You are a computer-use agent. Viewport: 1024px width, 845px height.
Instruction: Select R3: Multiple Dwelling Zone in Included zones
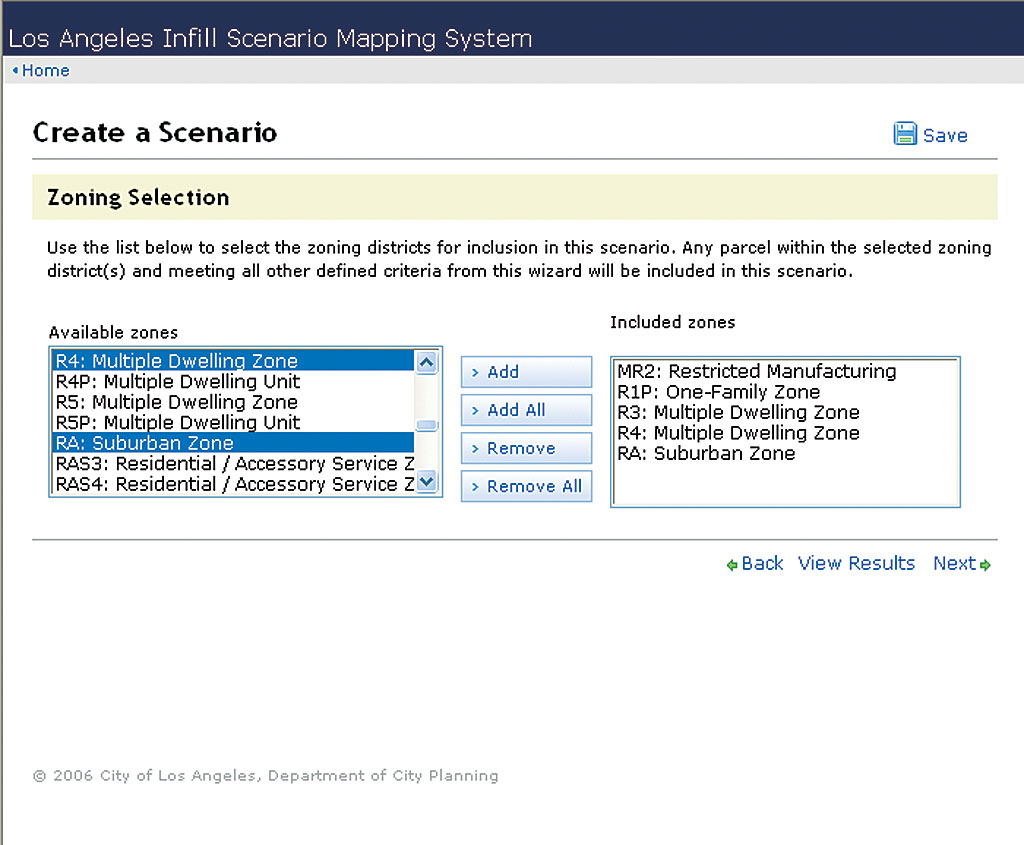738,412
